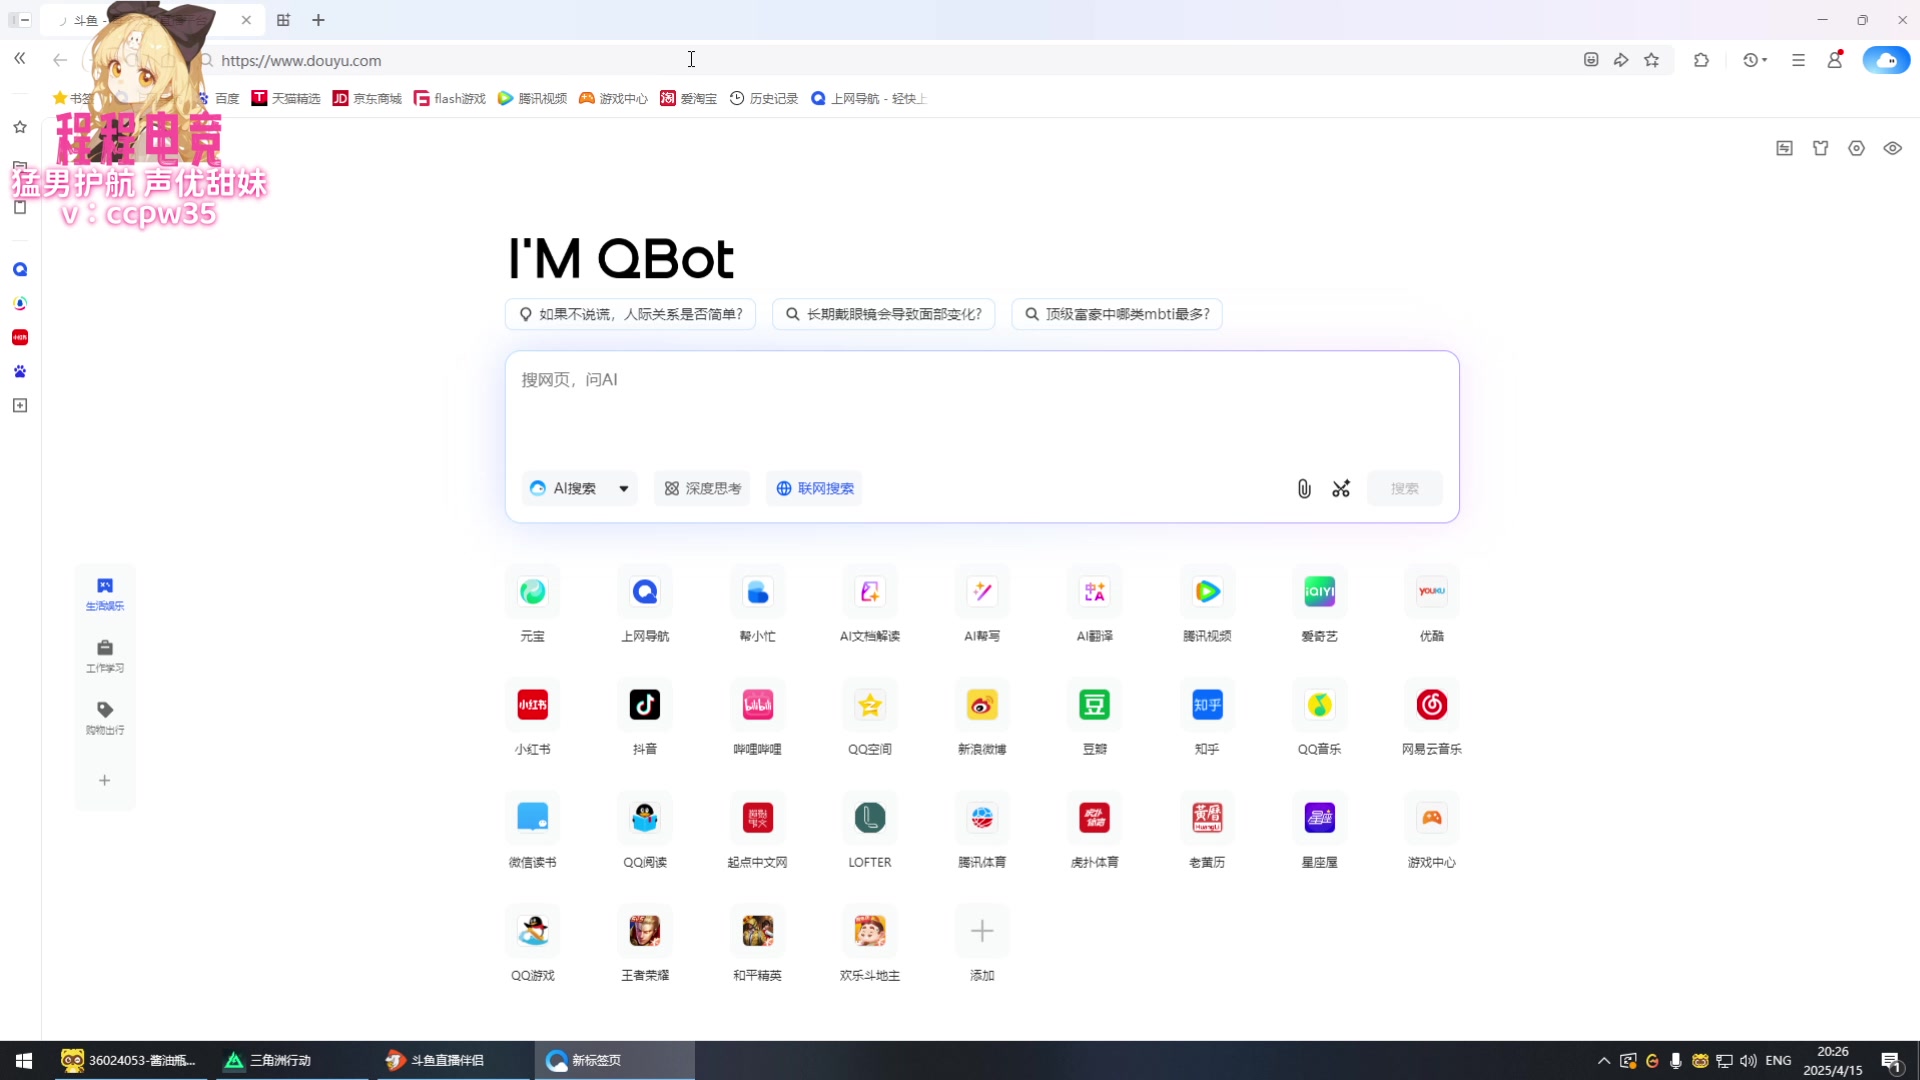This screenshot has height=1080, width=1920.
Task: Open the 优酷 shortcut
Action: point(1432,592)
